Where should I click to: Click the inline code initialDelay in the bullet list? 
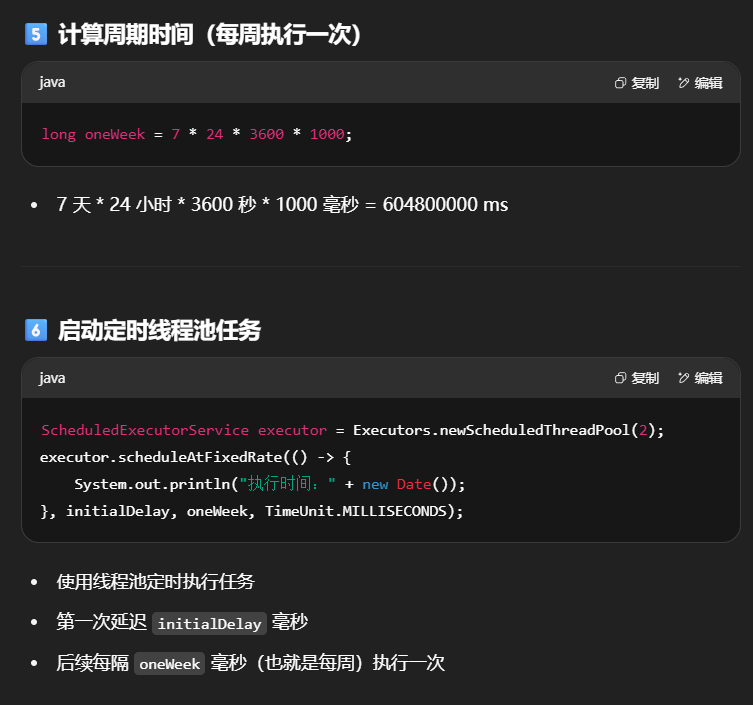pyautogui.click(x=210, y=623)
